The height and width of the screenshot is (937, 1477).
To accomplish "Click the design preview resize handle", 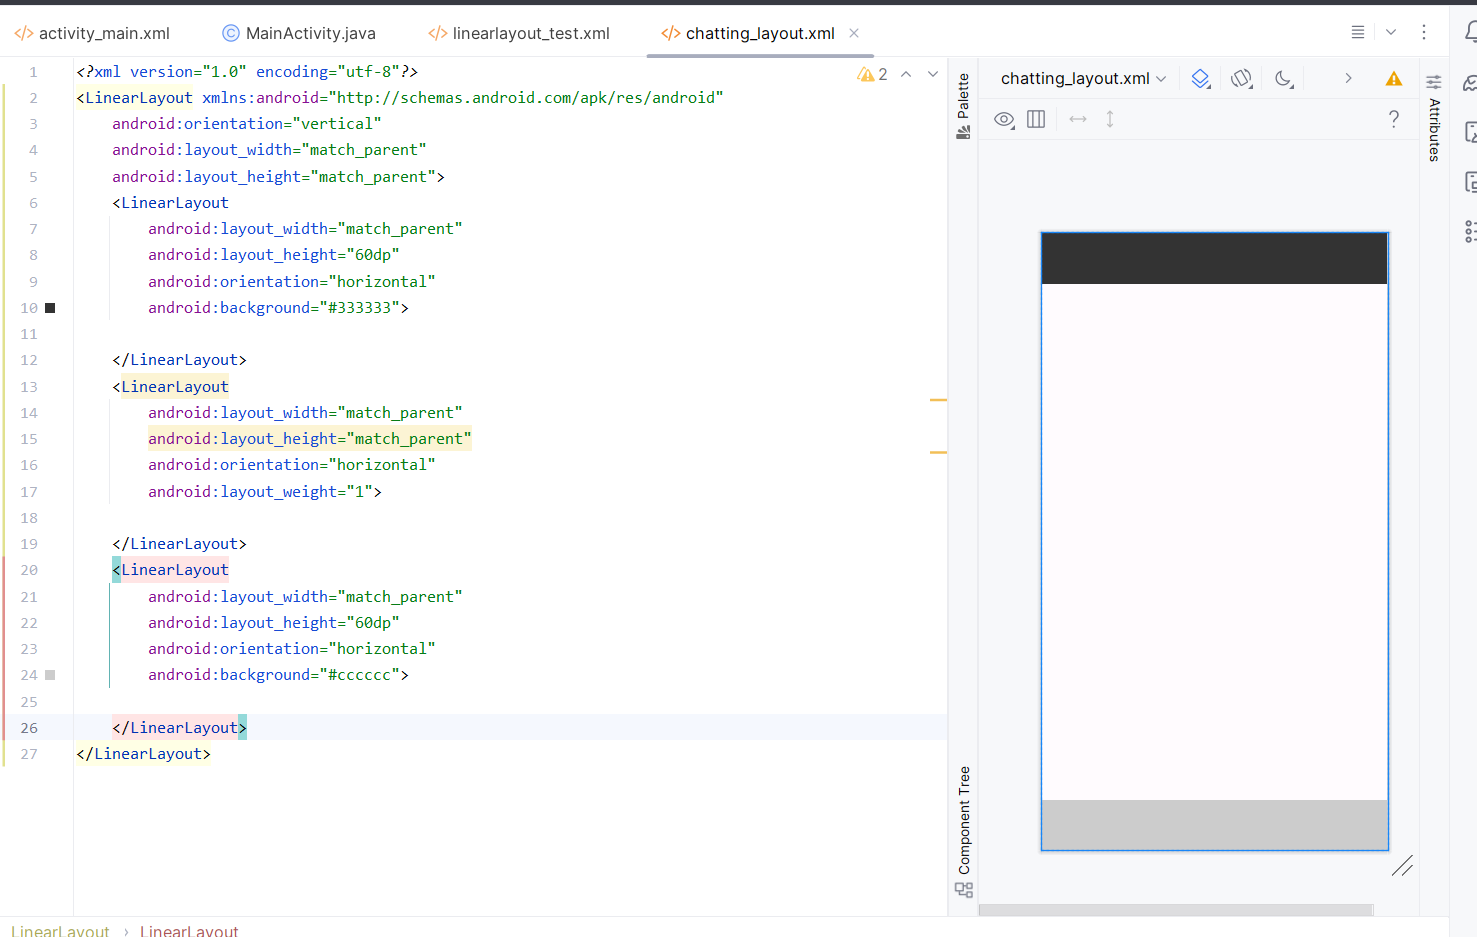I will coord(1402,866).
